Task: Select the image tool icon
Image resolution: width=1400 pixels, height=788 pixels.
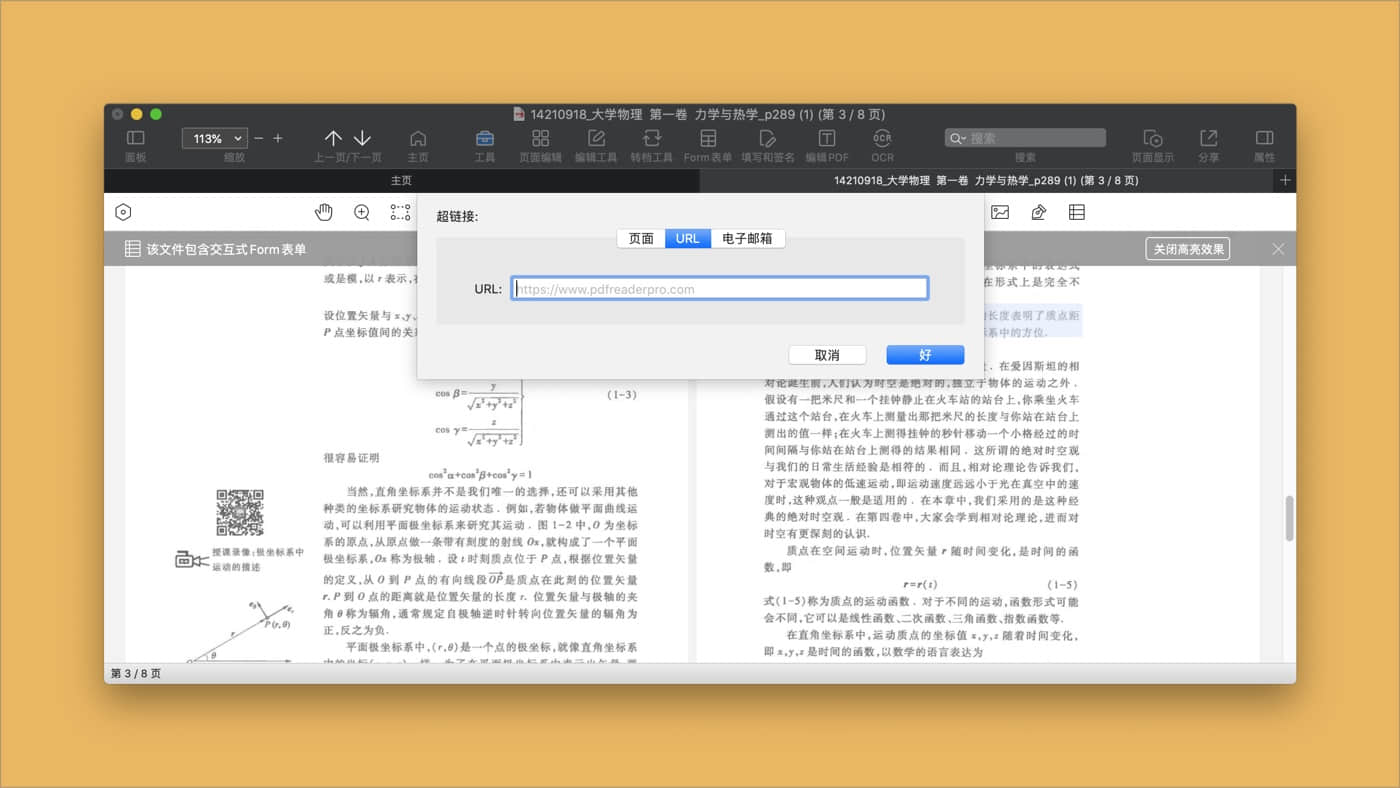Action: click(1000, 212)
